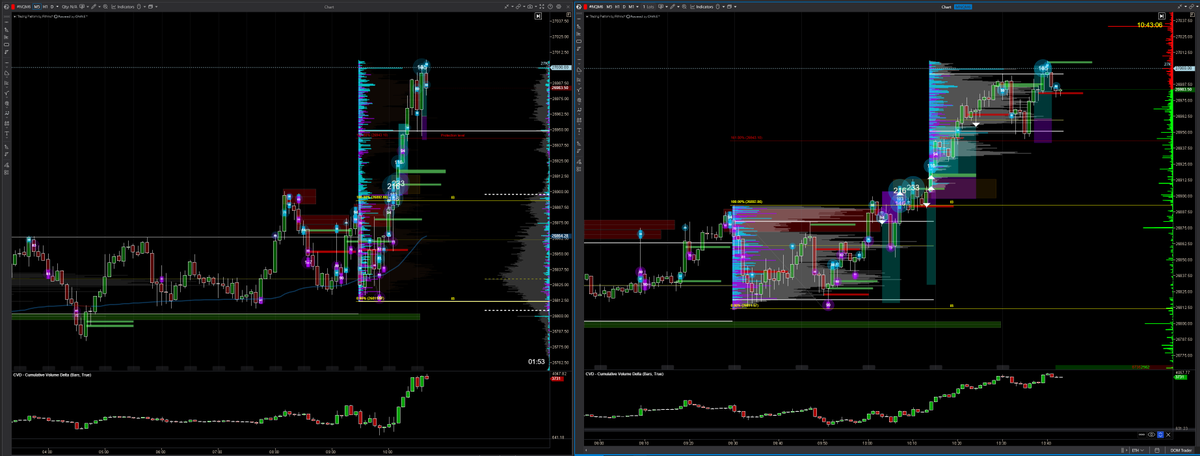Expand window layout dropdown in left chart

click(156, 6)
